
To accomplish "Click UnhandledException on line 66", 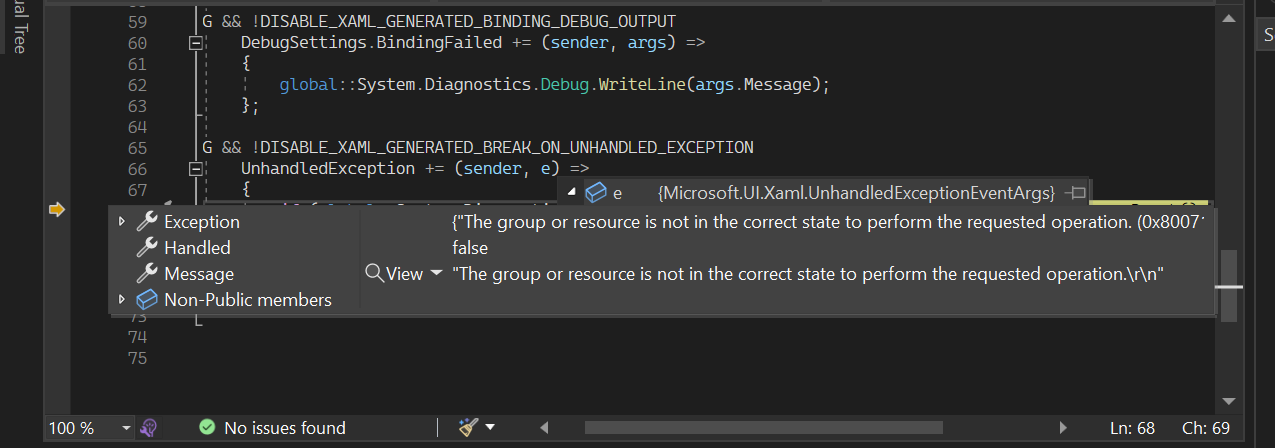I will coord(328,169).
